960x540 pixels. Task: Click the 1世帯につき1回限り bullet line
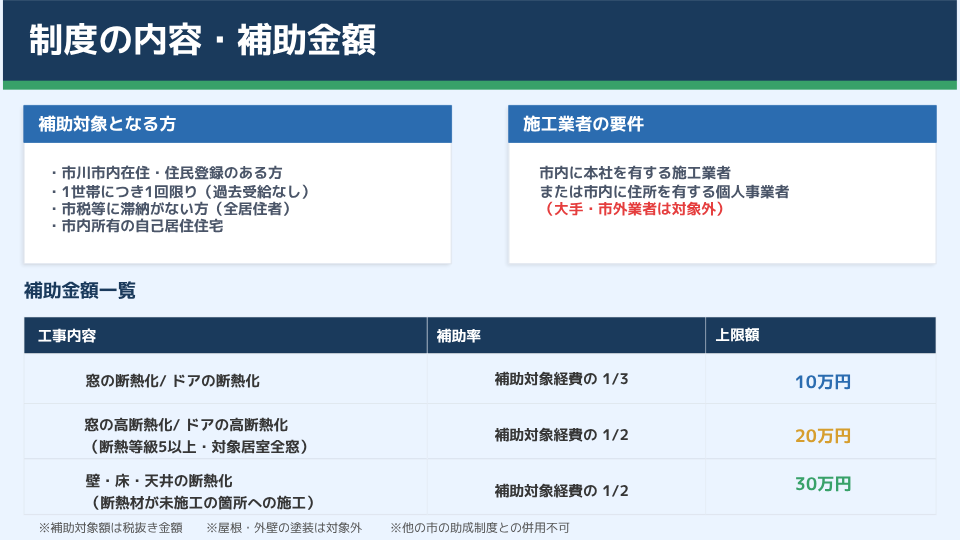click(179, 190)
